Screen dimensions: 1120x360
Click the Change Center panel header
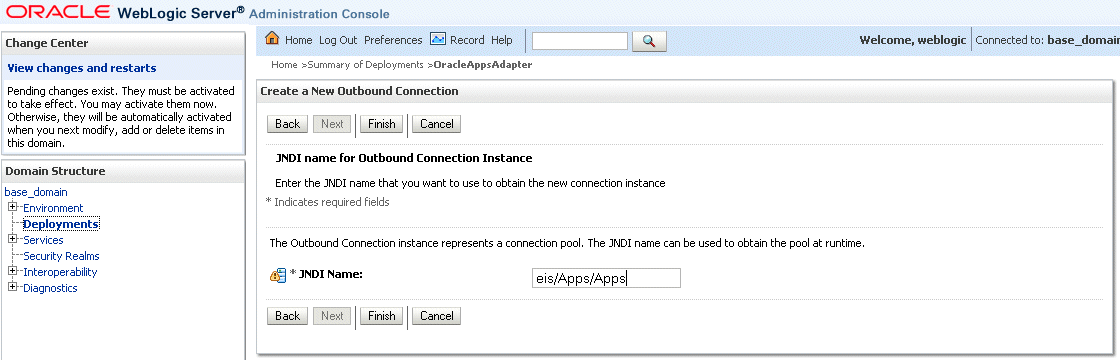click(x=123, y=43)
